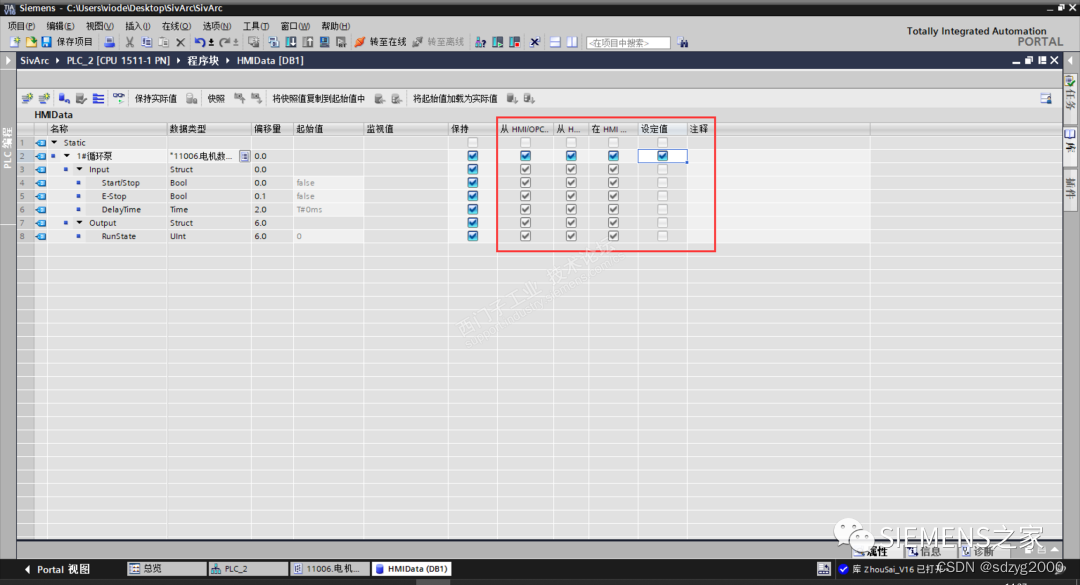Click breadcrumb arrow after 程序块
1080x585 pixels.
[227, 61]
